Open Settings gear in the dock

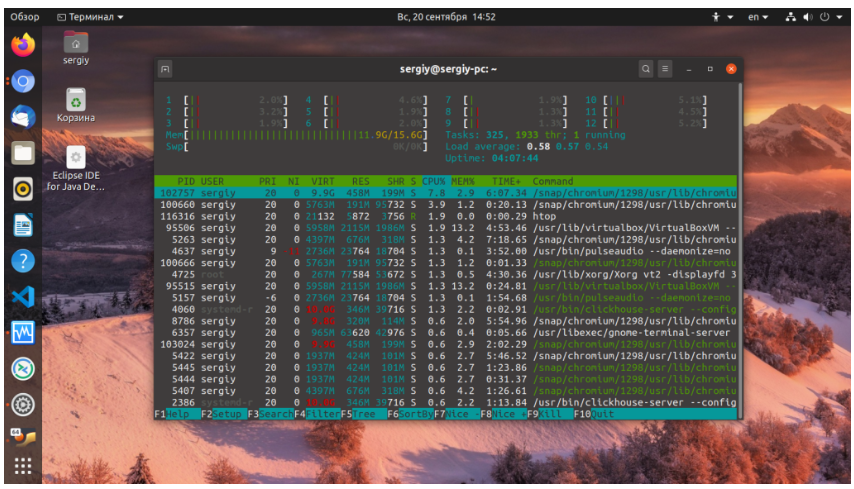23,405
